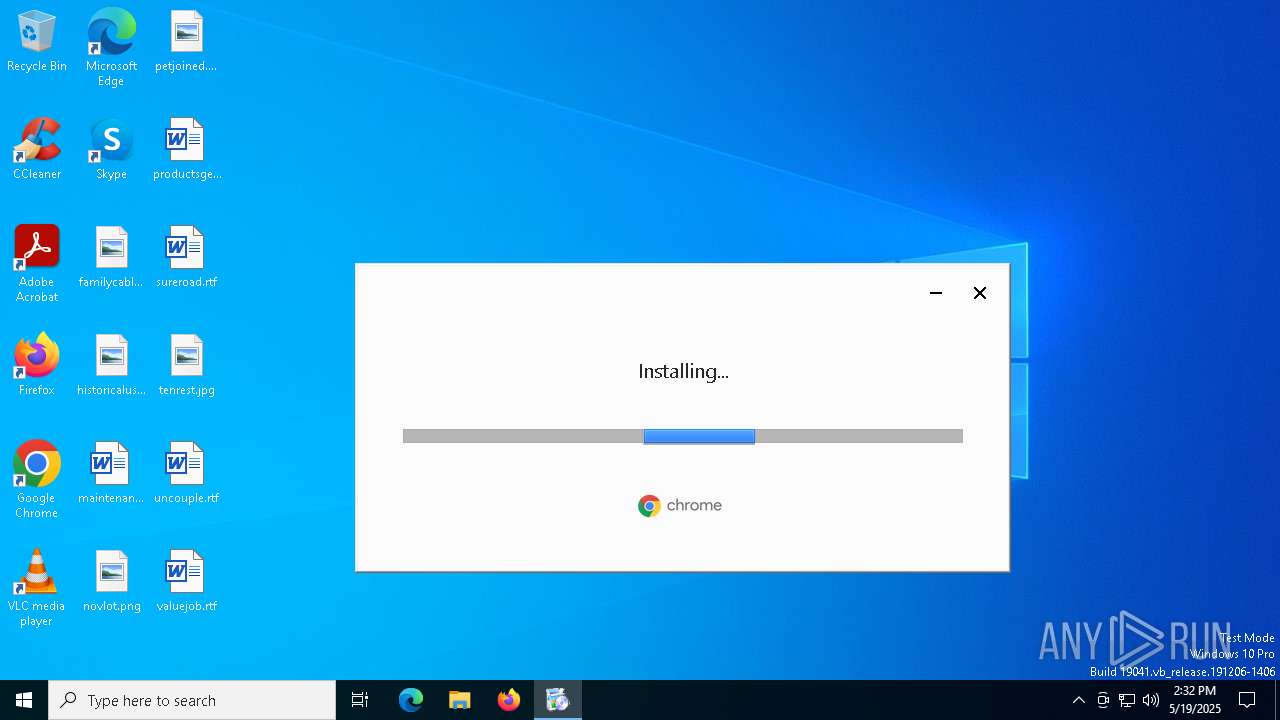This screenshot has width=1280, height=720.
Task: Select the productsge Word document icon
Action: (186, 150)
